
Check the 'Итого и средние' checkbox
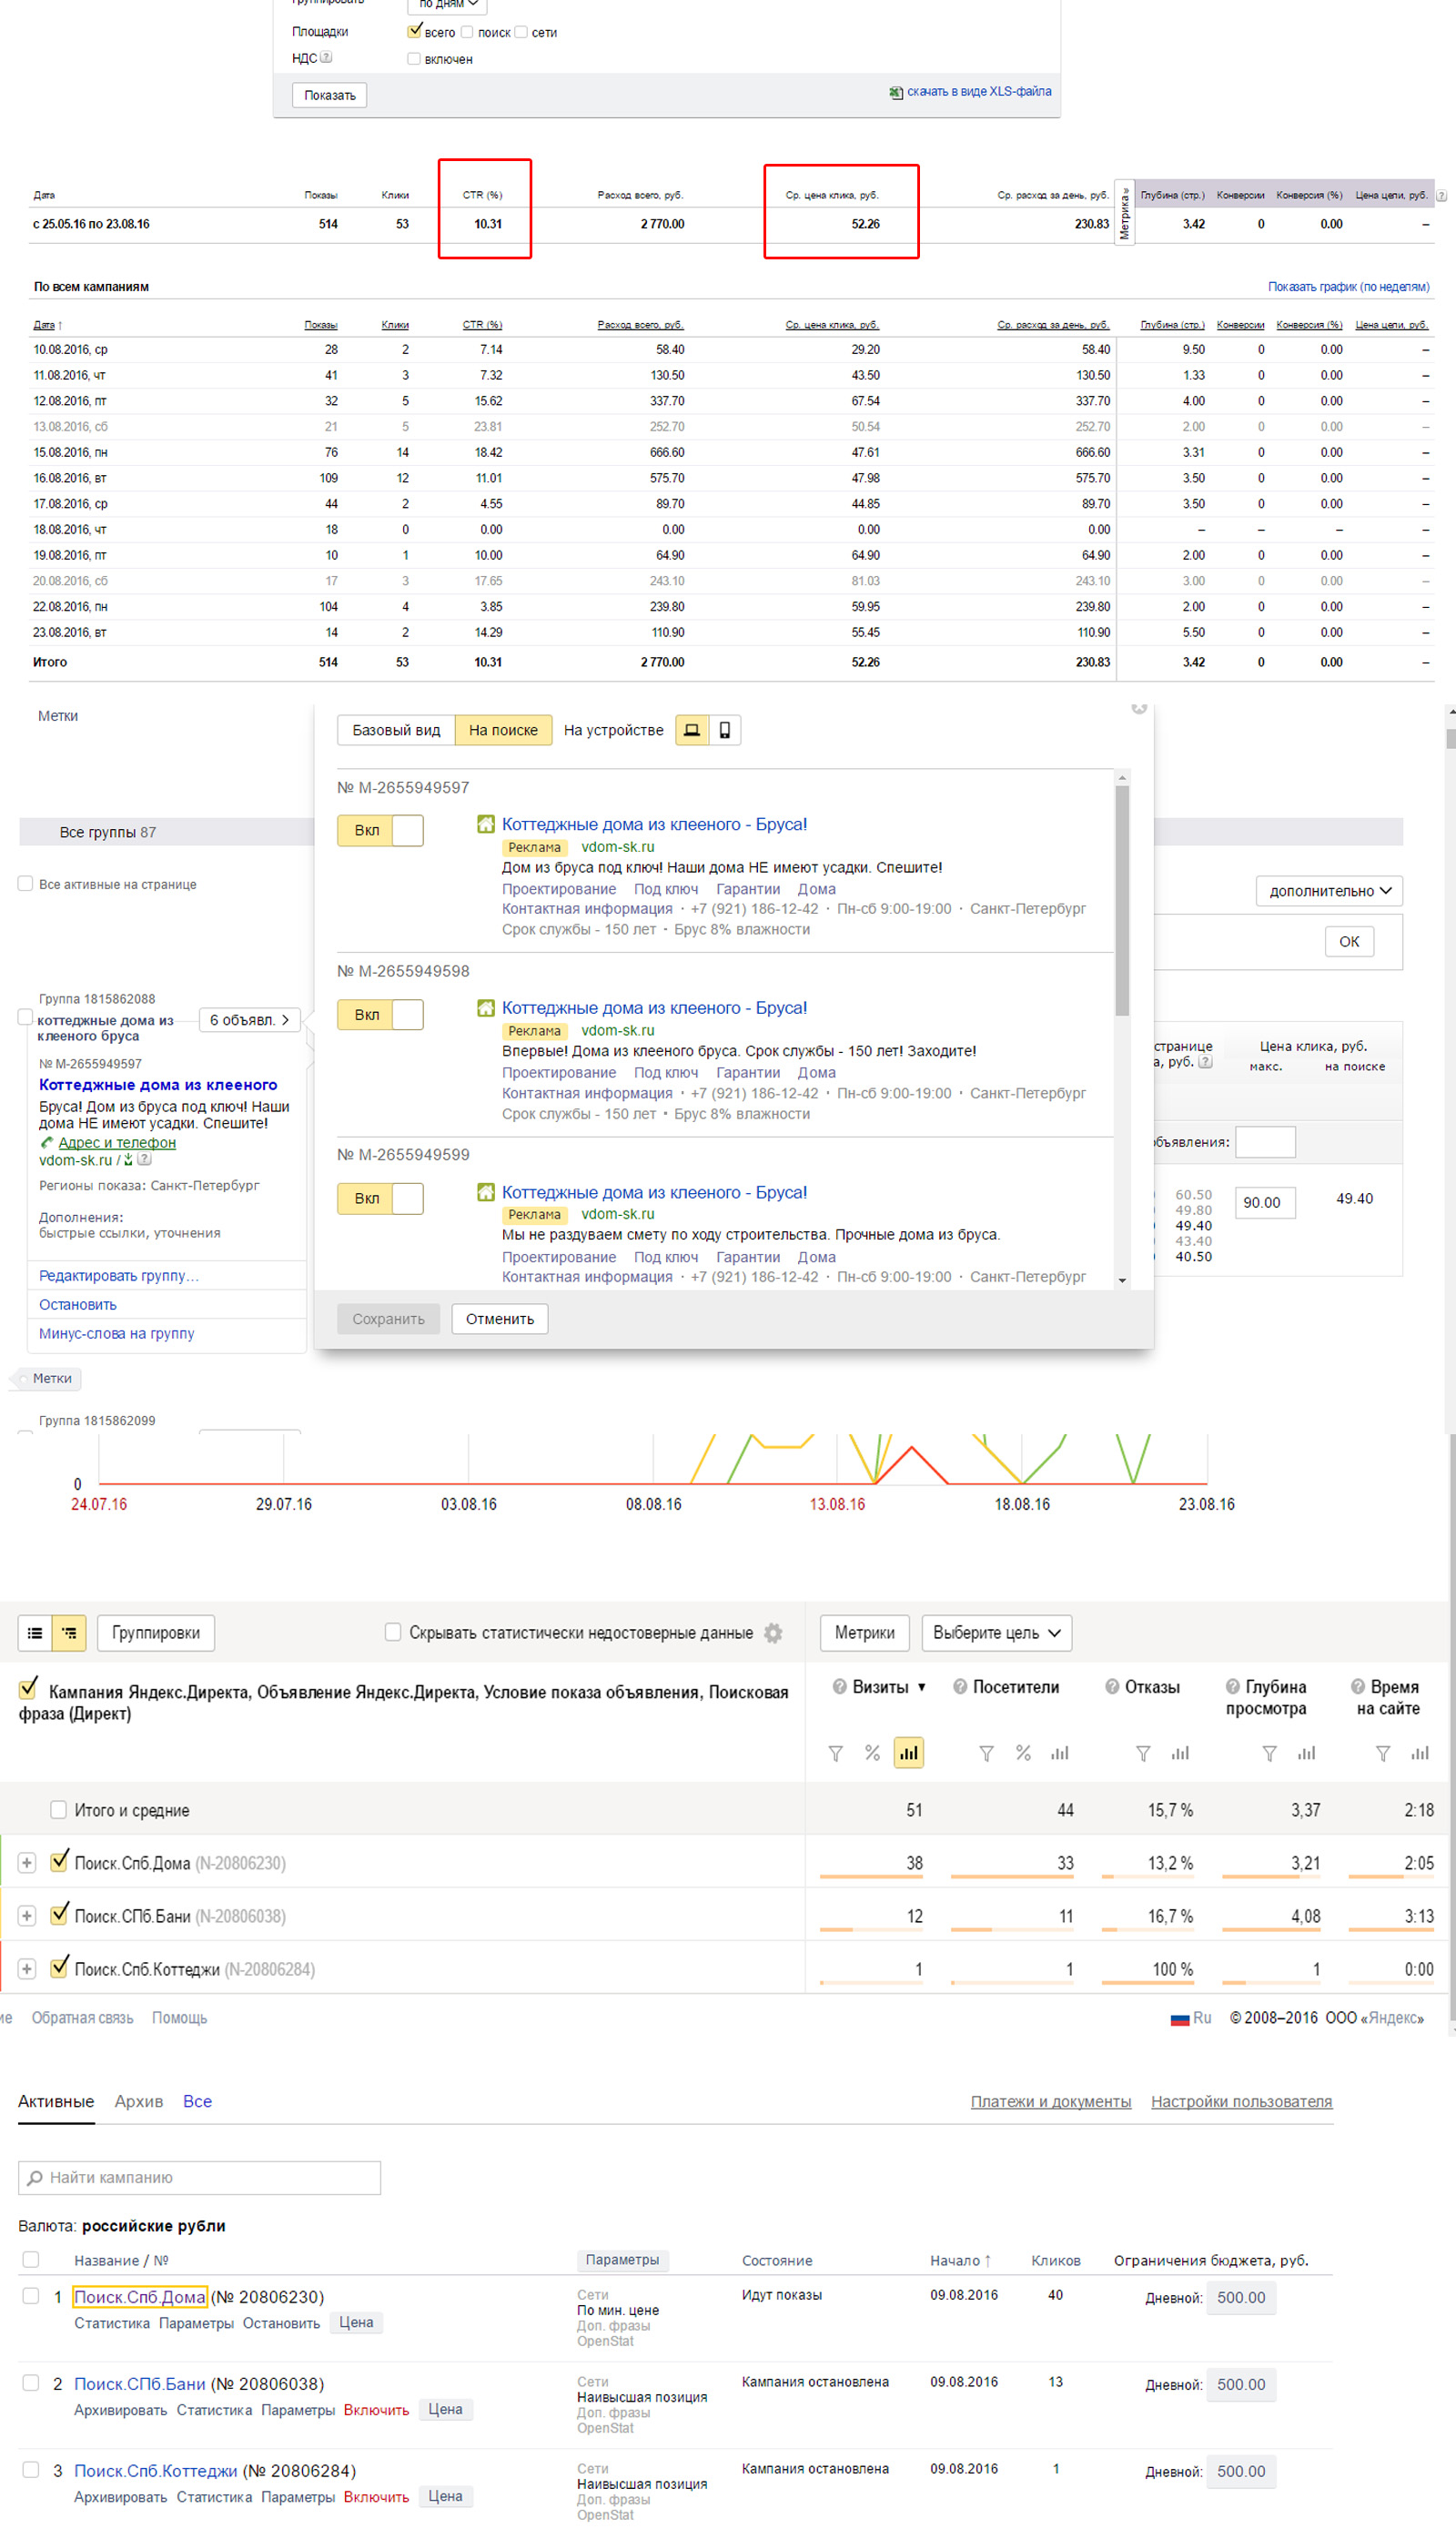[58, 1809]
